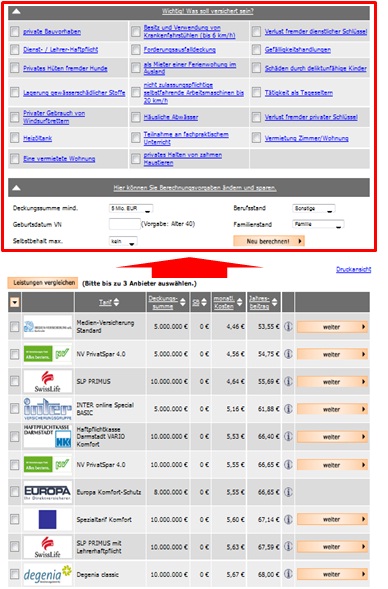Image resolution: width=388 pixels, height=589 pixels.
Task: Show info for SLP PRIMUS 55,69 € row
Action: pos(288,381)
